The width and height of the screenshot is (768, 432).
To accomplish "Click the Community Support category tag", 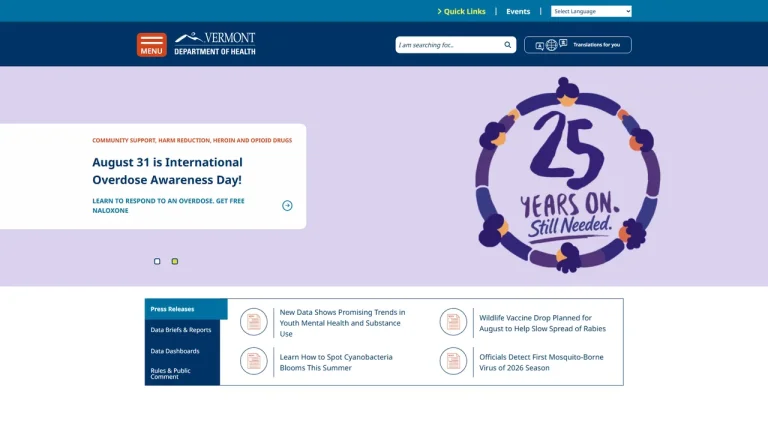I will coord(124,141).
